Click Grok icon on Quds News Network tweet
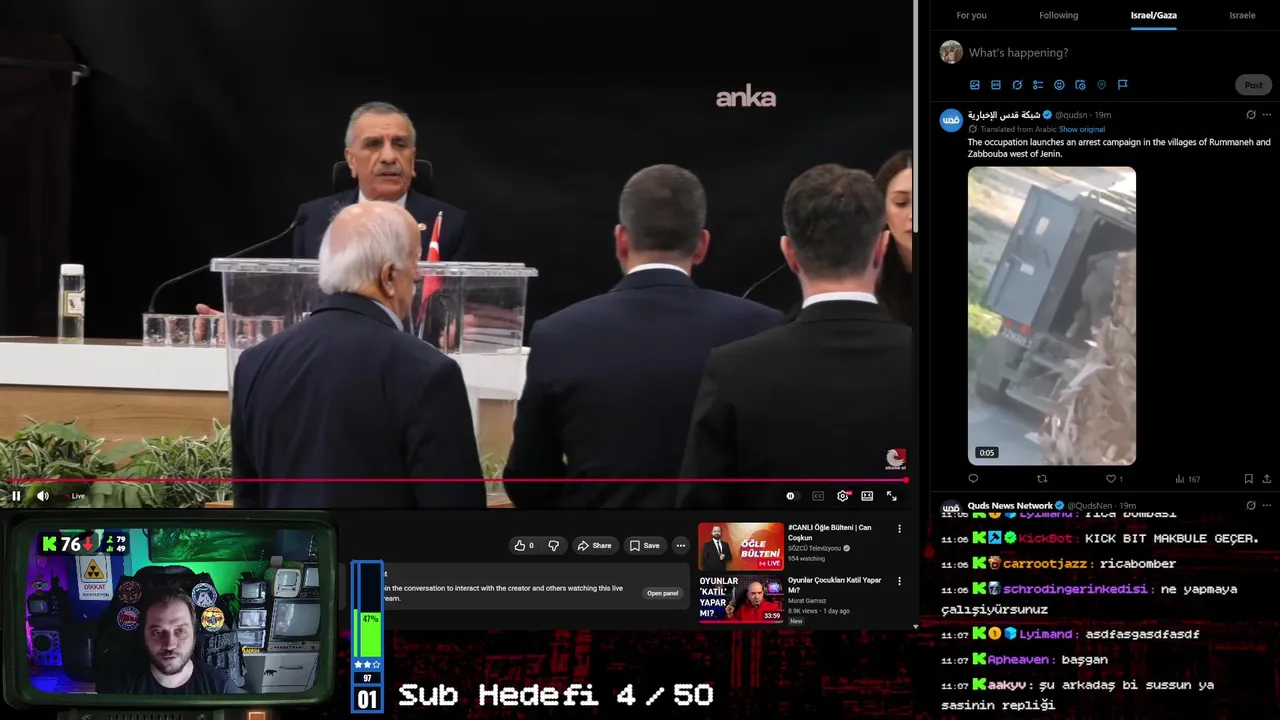Screen dimensions: 1280x720 [x=1251, y=506]
